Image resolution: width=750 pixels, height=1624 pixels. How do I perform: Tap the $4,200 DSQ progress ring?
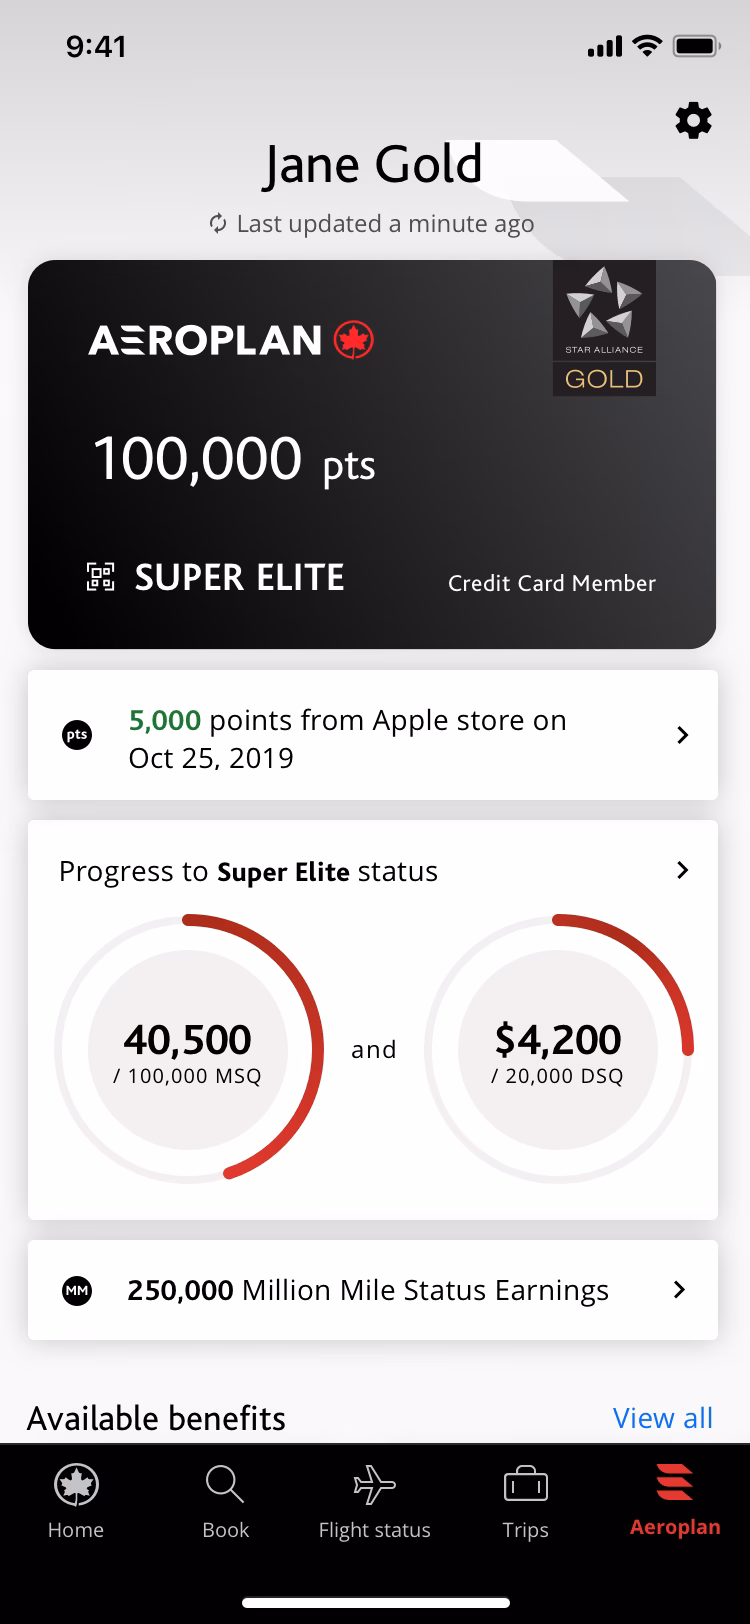558,1048
